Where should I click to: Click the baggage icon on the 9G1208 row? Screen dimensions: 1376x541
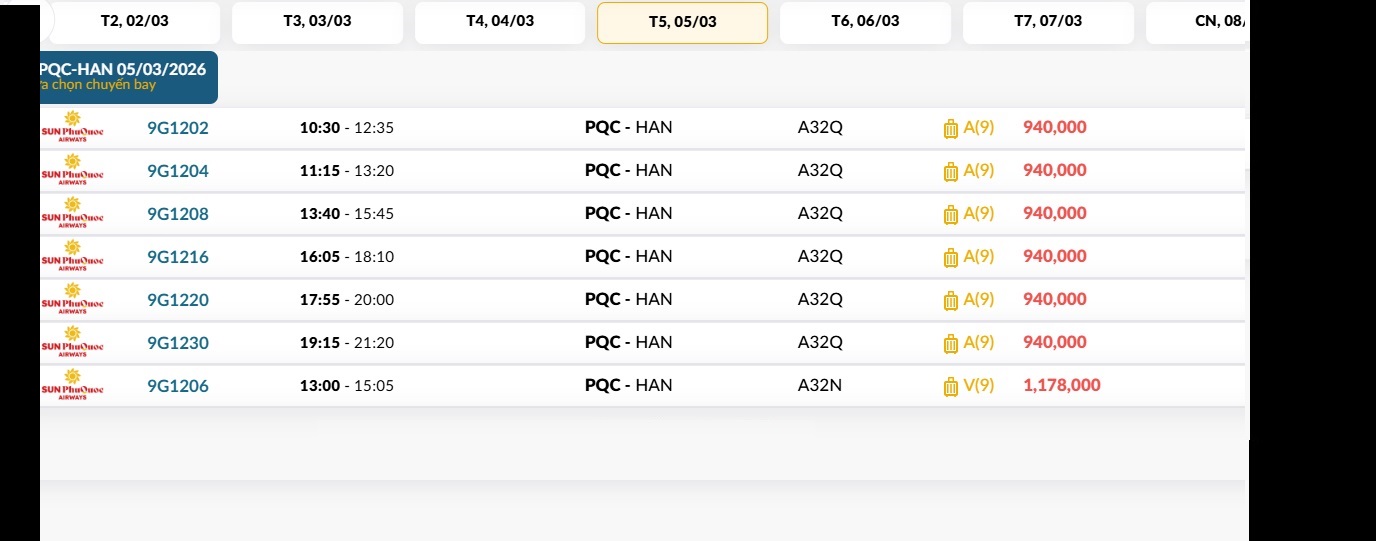(x=951, y=215)
